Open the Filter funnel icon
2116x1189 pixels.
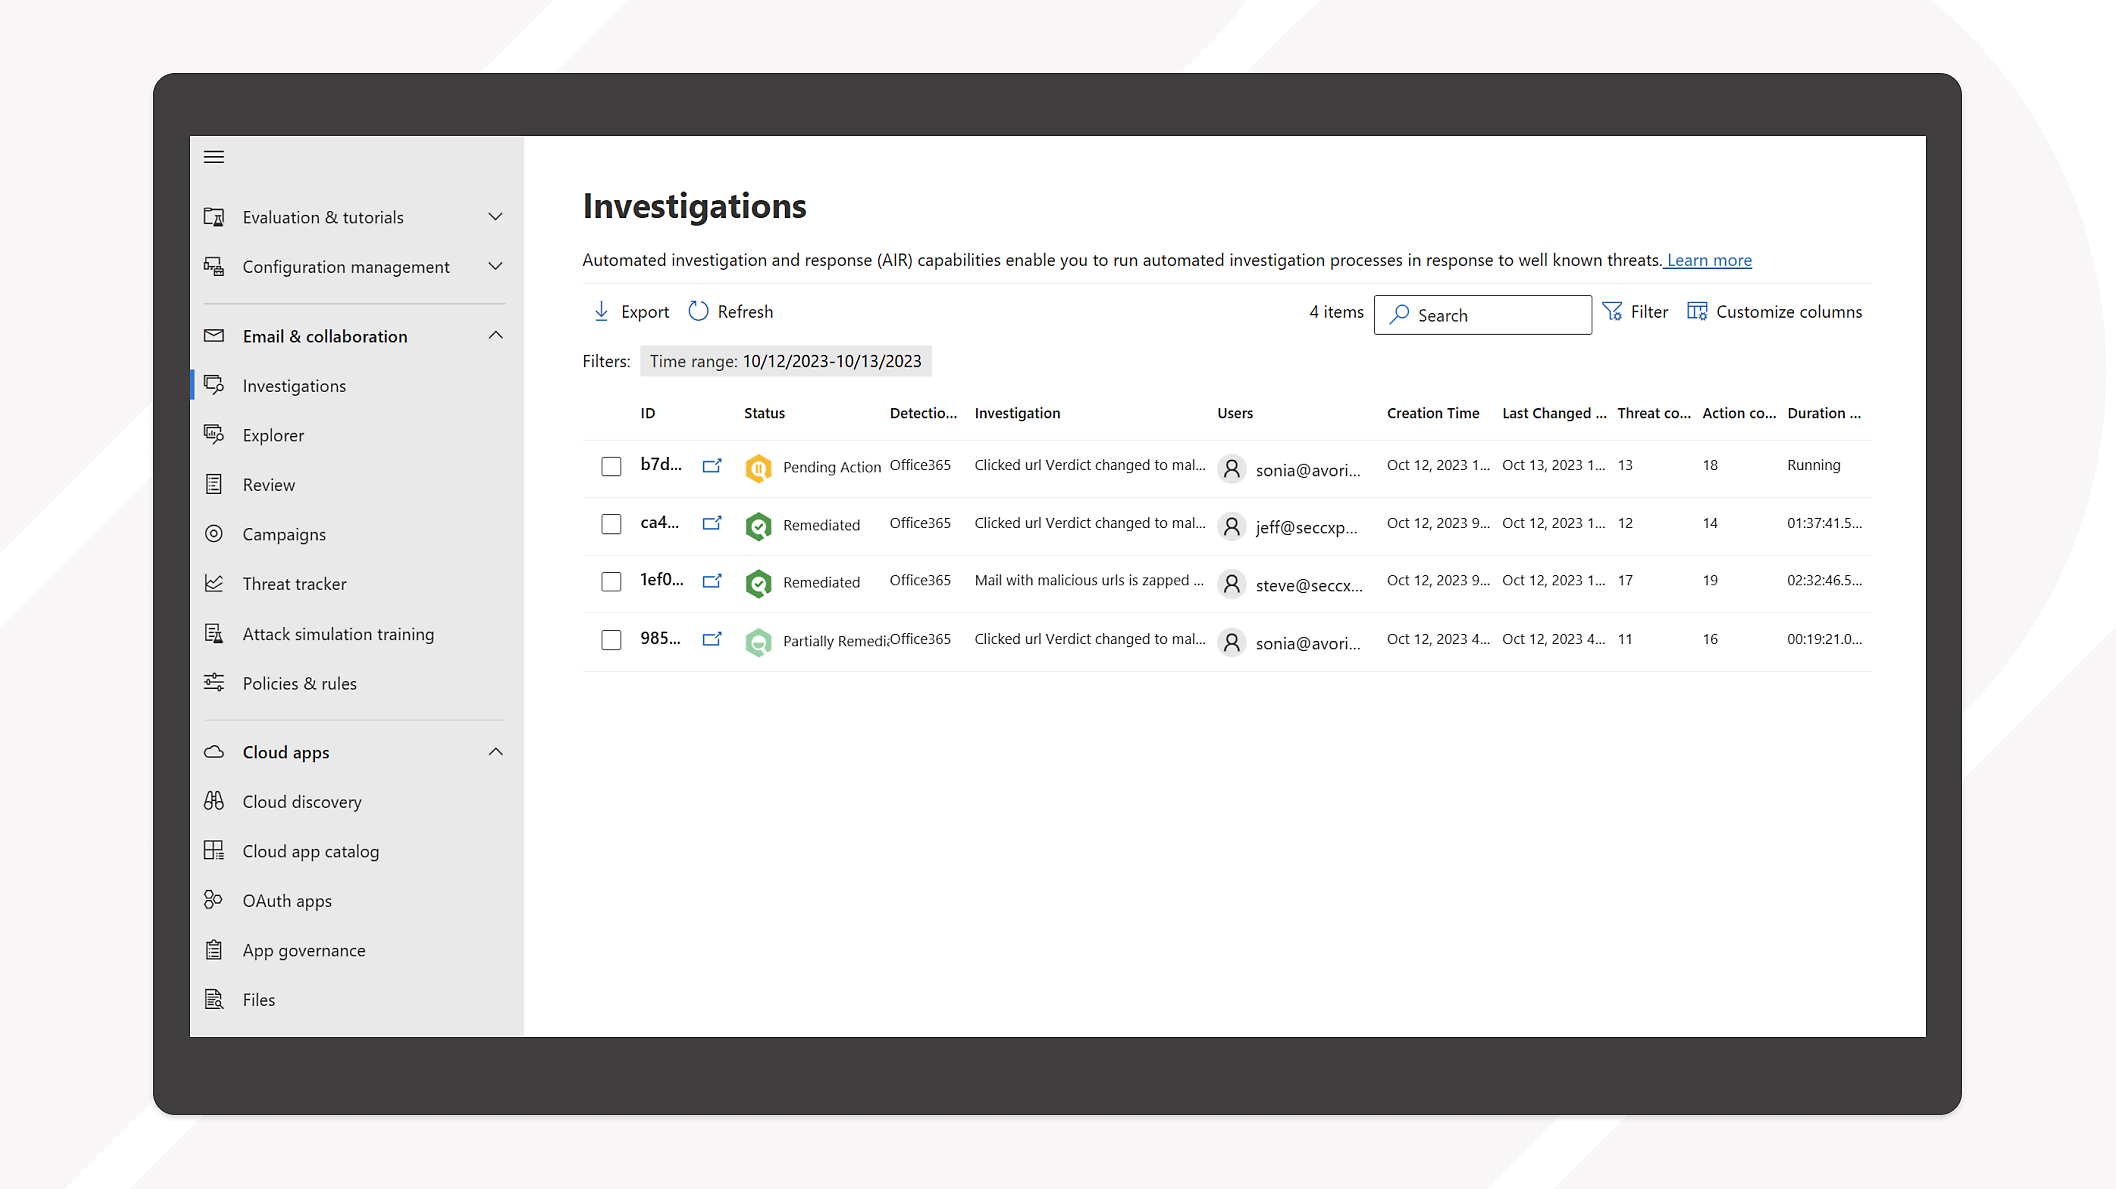pos(1612,312)
